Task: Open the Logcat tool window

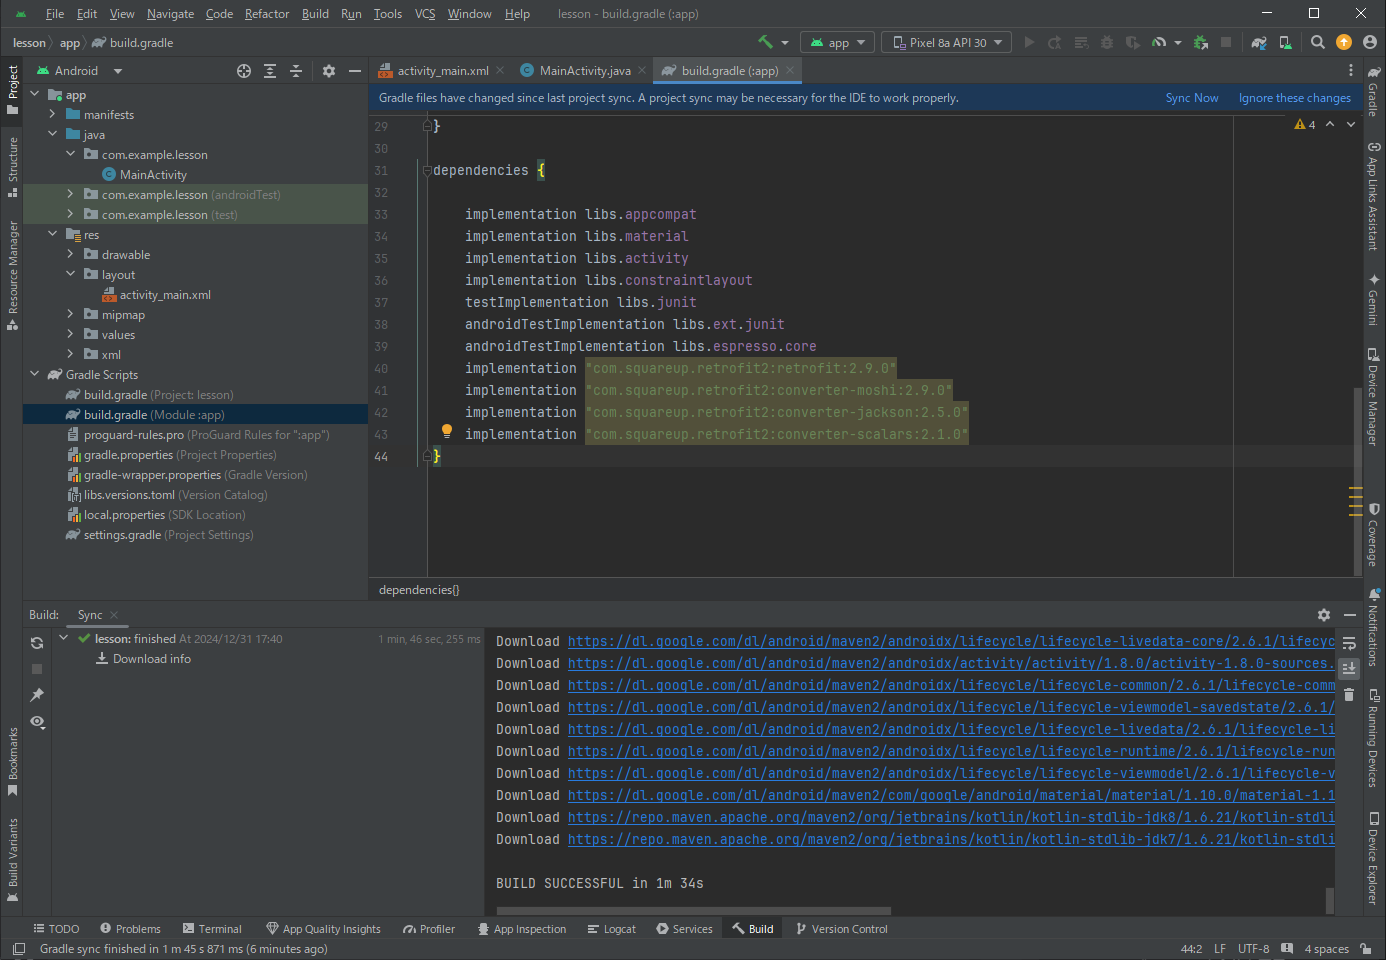Action: click(x=612, y=929)
